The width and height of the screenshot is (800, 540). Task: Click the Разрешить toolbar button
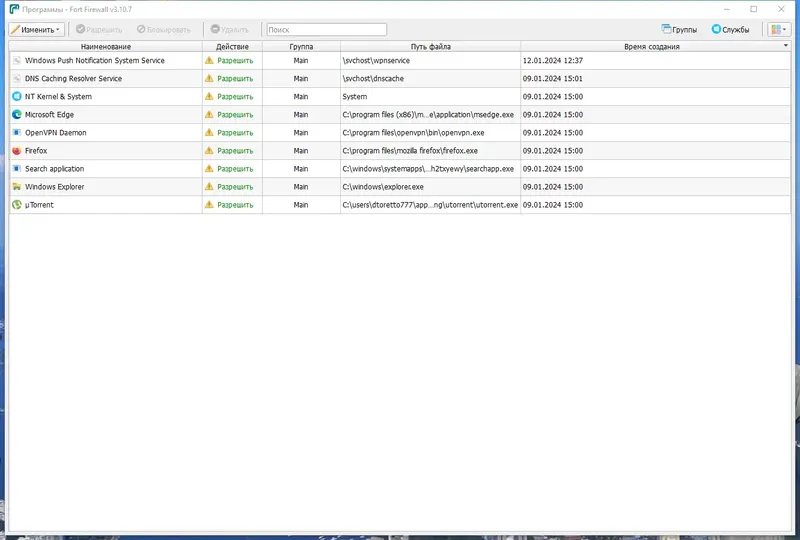99,30
